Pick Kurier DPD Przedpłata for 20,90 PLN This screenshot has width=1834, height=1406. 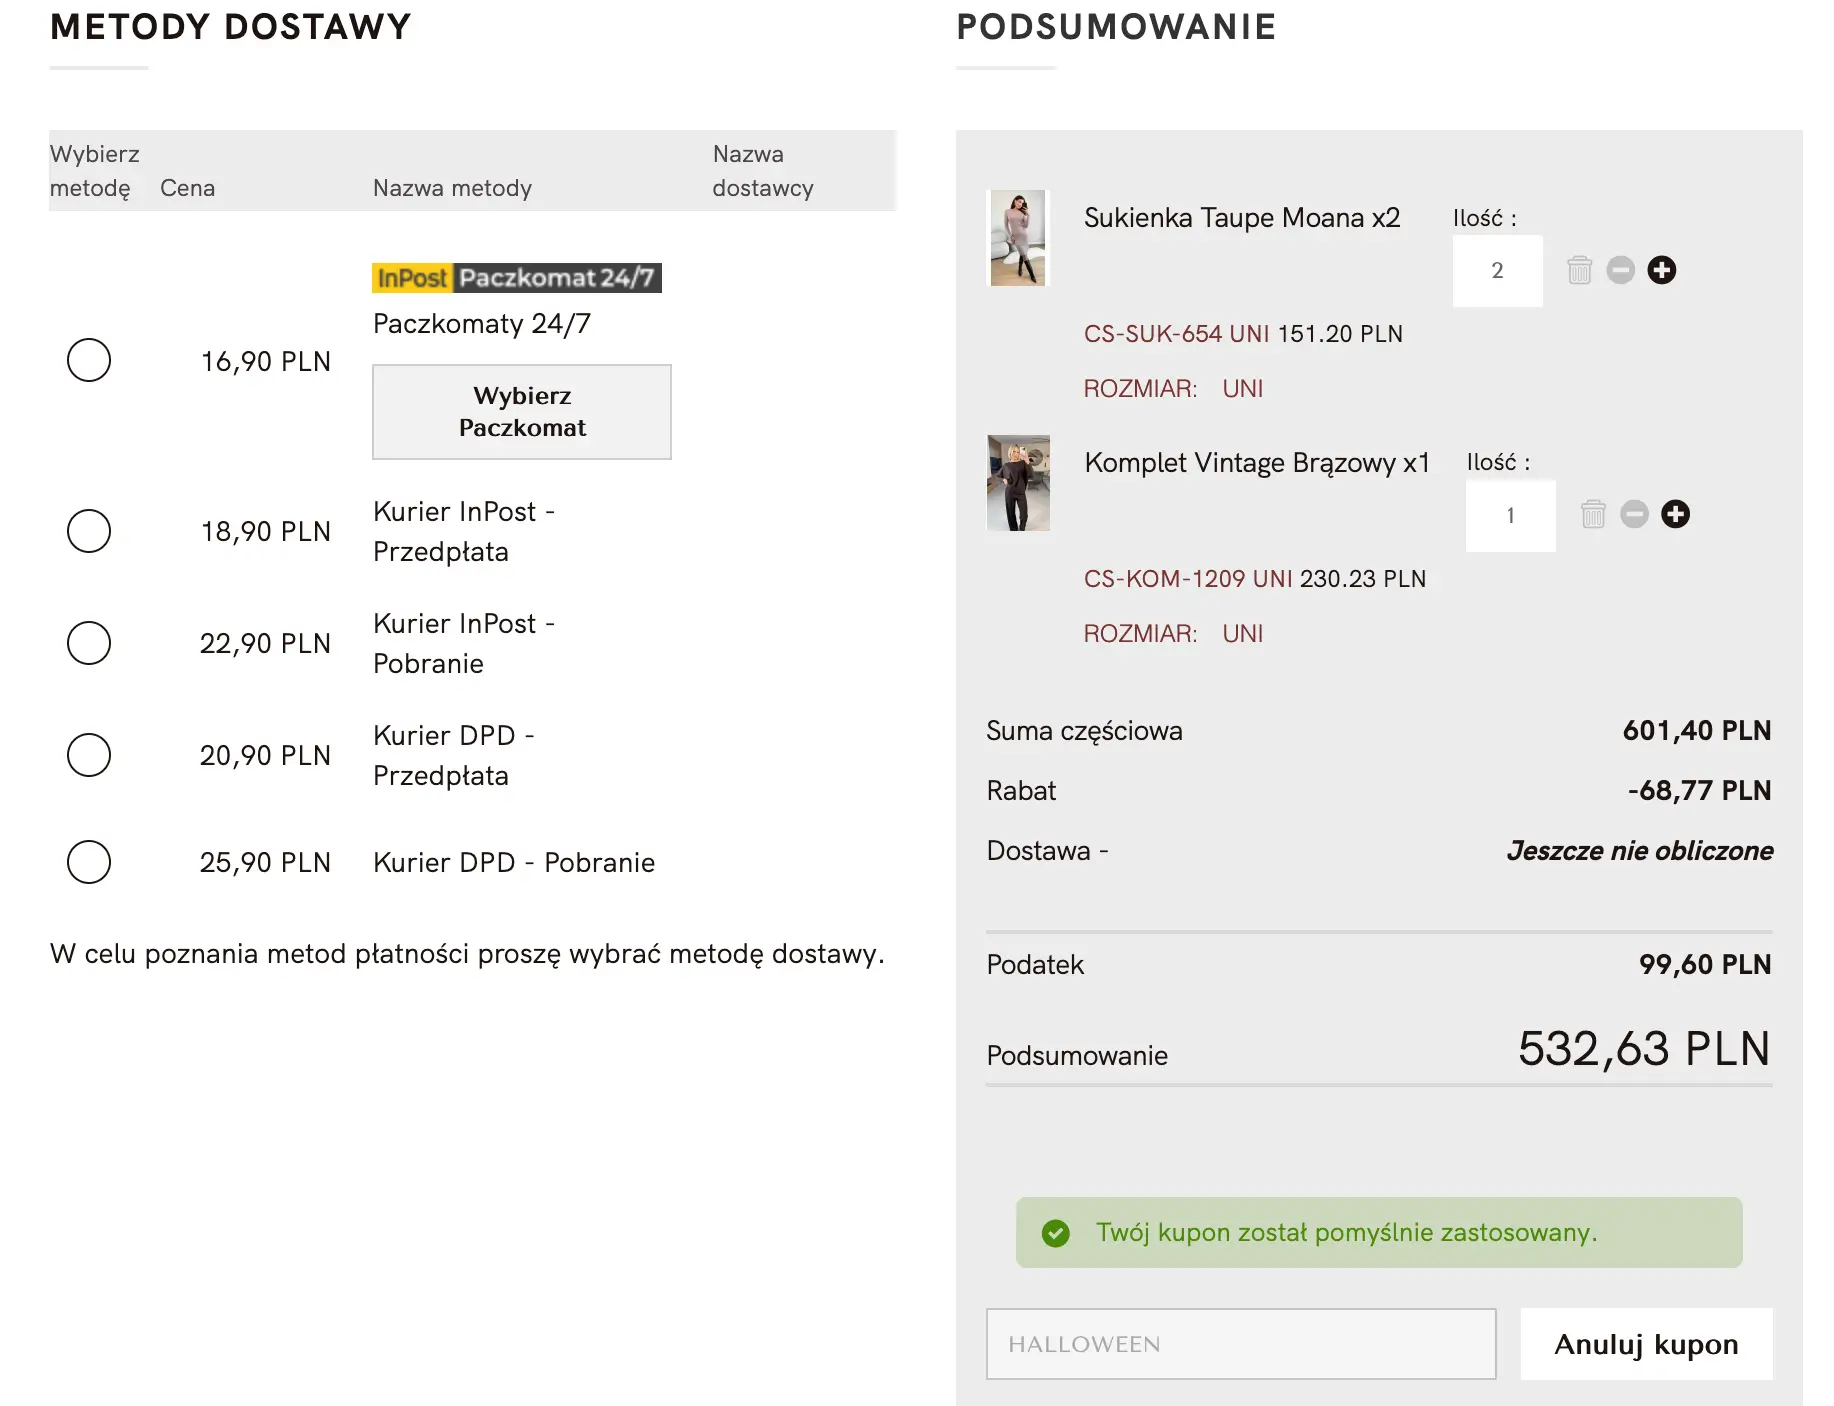click(89, 755)
